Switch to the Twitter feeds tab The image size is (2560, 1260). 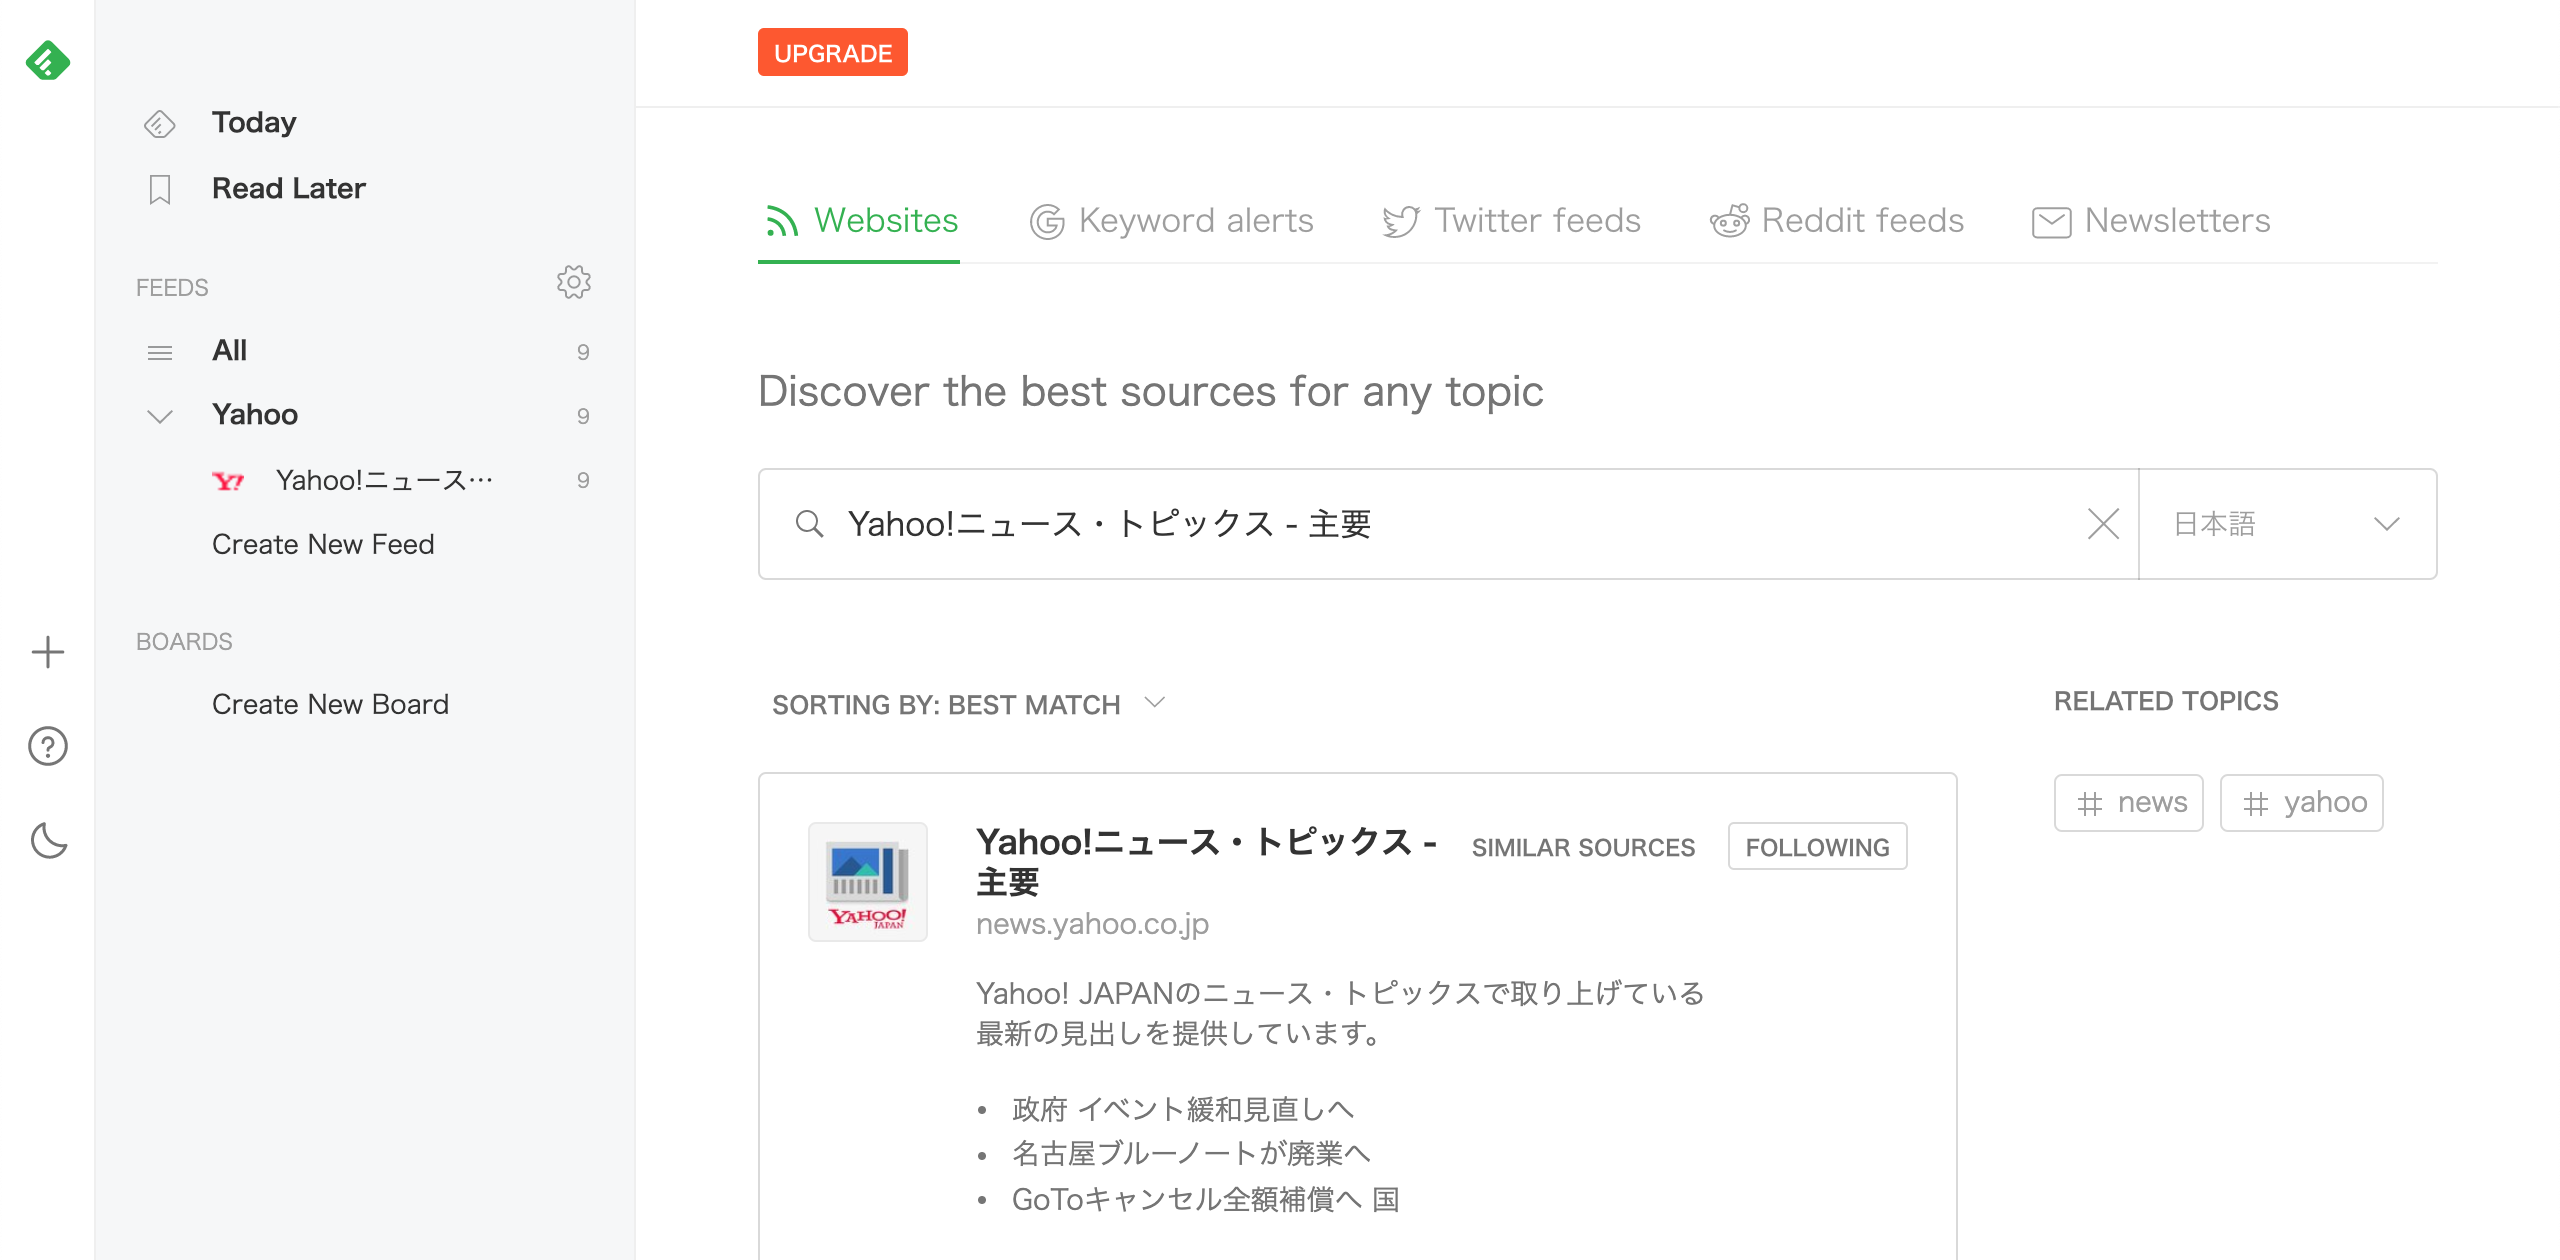pyautogui.click(x=1512, y=221)
